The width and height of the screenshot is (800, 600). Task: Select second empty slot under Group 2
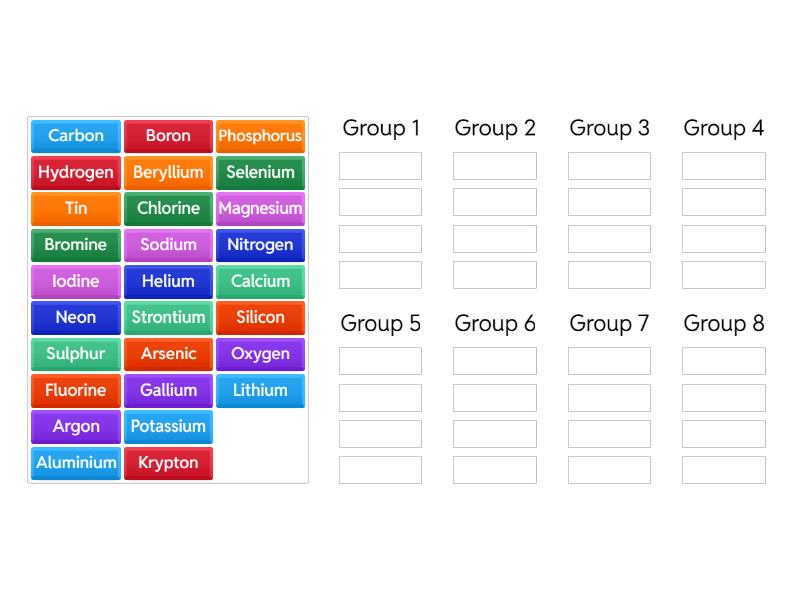[x=495, y=202]
